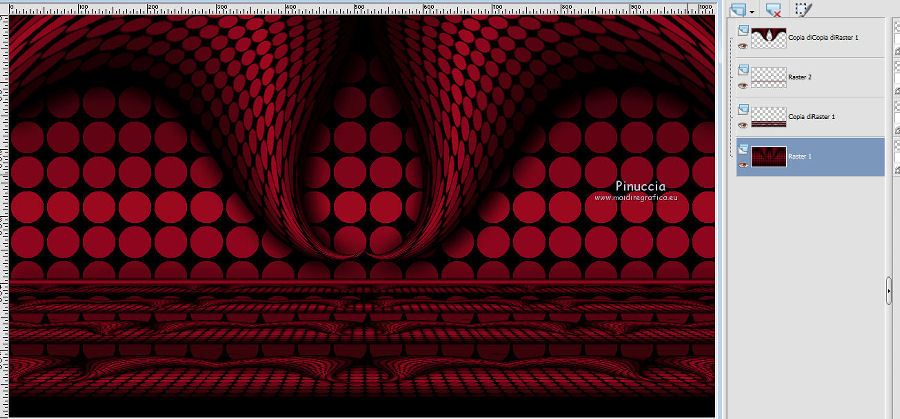The height and width of the screenshot is (419, 900).
Task: Select the Raster 1 layer name
Action: click(x=800, y=156)
